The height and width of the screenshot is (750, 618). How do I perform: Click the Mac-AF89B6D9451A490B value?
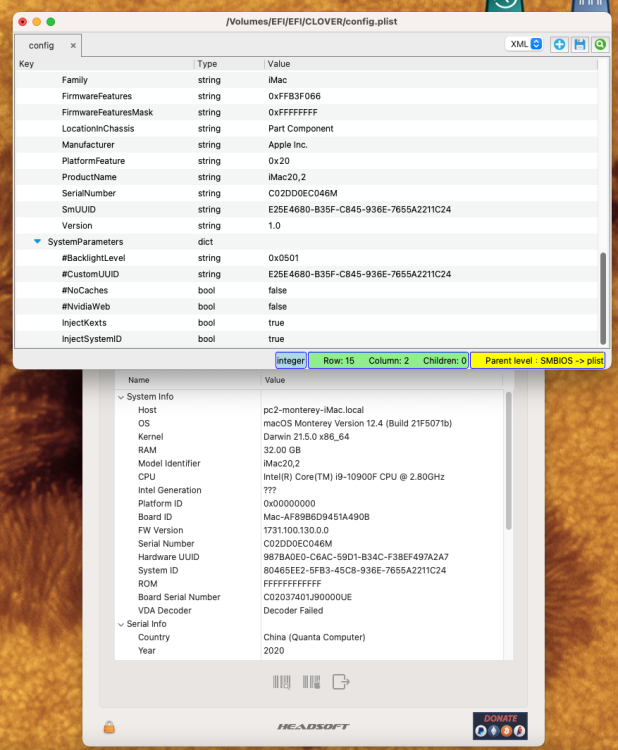pyautogui.click(x=316, y=517)
